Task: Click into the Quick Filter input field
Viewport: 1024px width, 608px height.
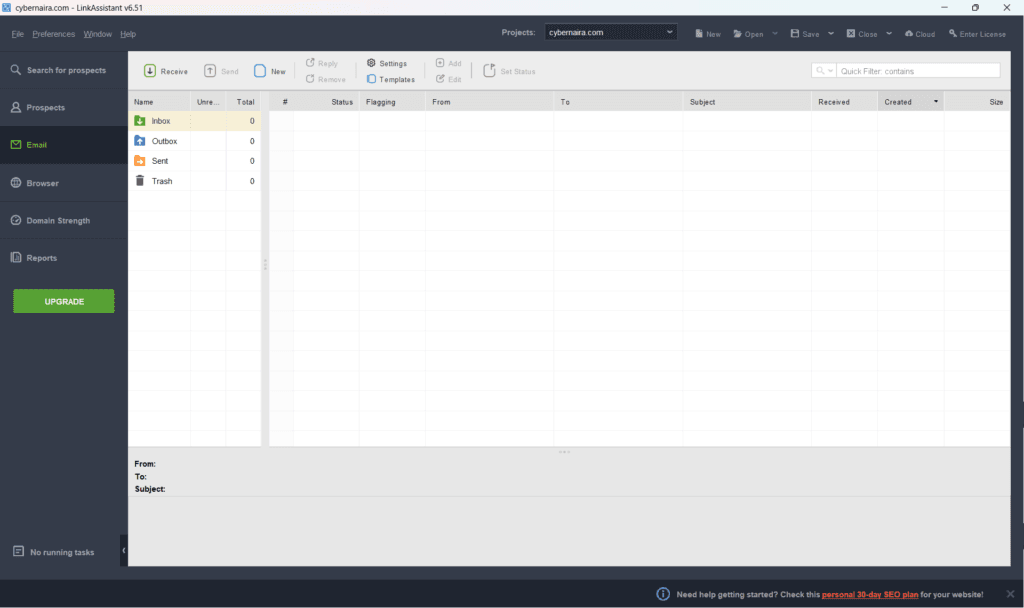Action: 918,71
